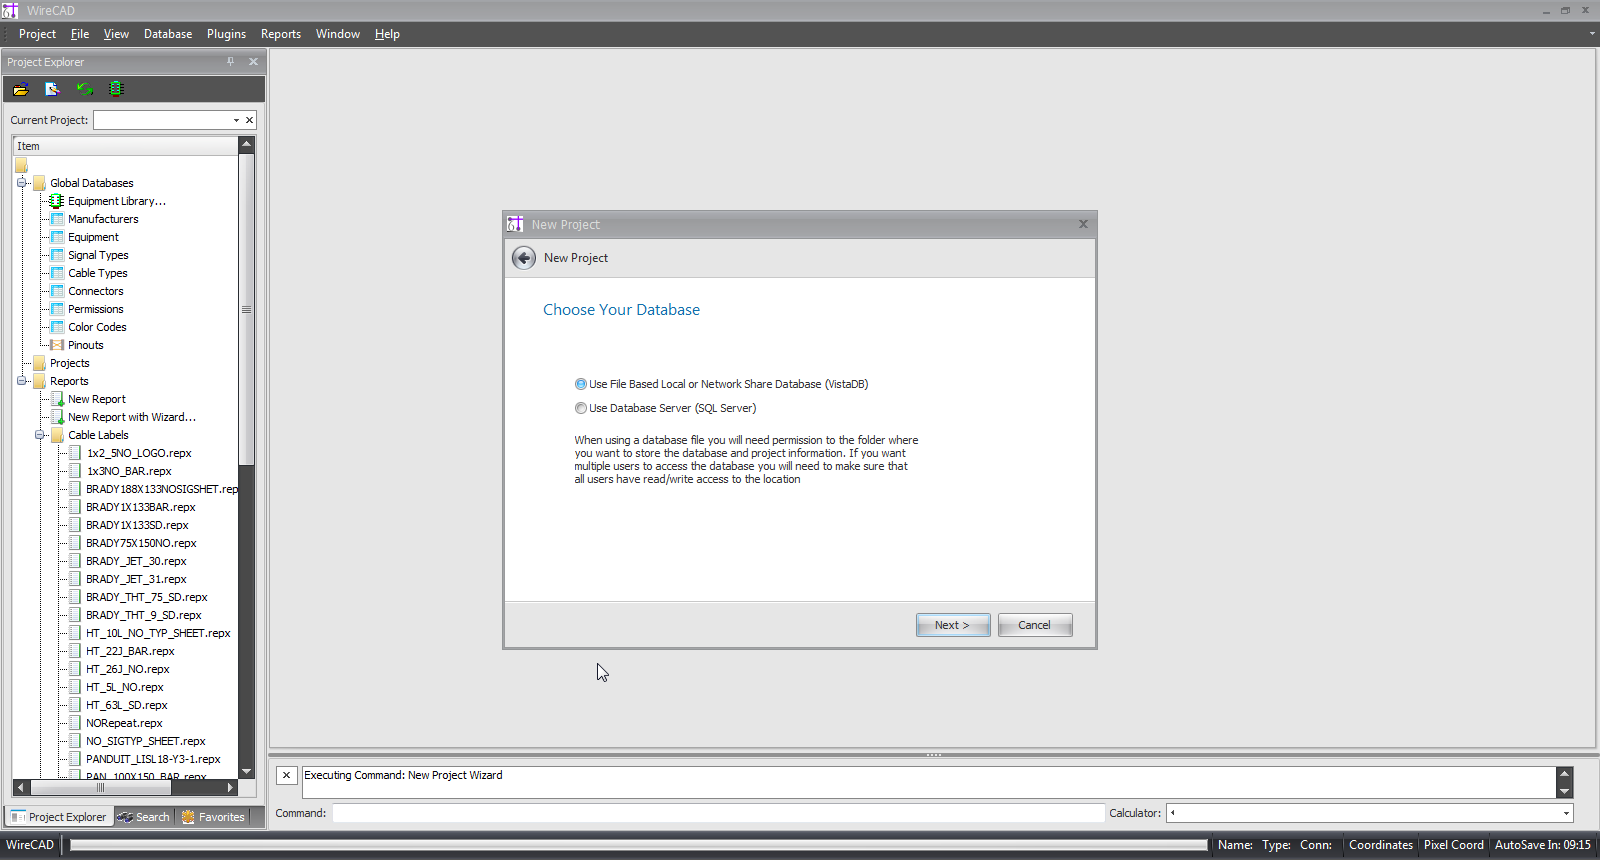Pin the Project Explorer panel
The width and height of the screenshot is (1600, 860).
point(230,62)
